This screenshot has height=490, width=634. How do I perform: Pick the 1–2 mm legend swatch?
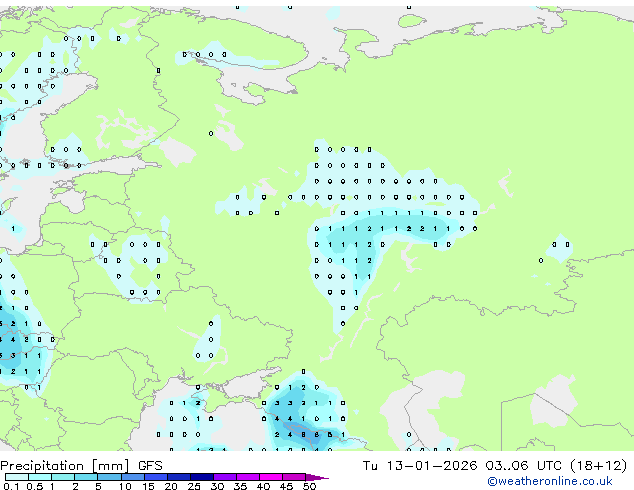[63, 477]
